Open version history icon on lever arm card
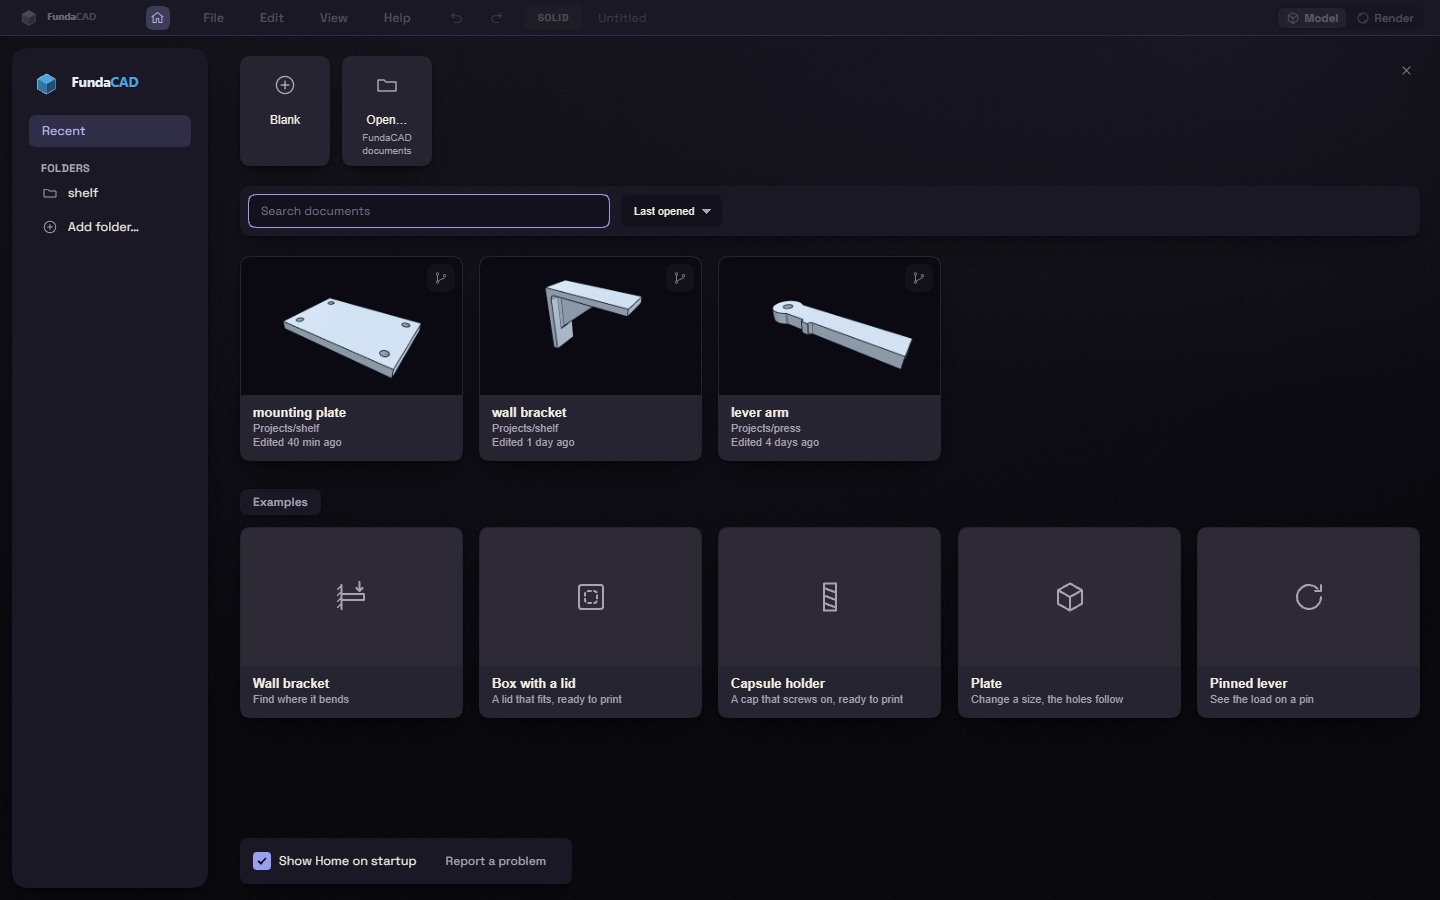The height and width of the screenshot is (900, 1440). [x=918, y=278]
